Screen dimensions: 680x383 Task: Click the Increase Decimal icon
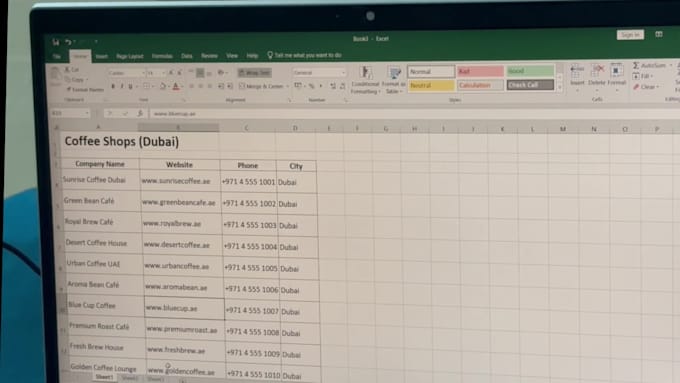coord(333,86)
